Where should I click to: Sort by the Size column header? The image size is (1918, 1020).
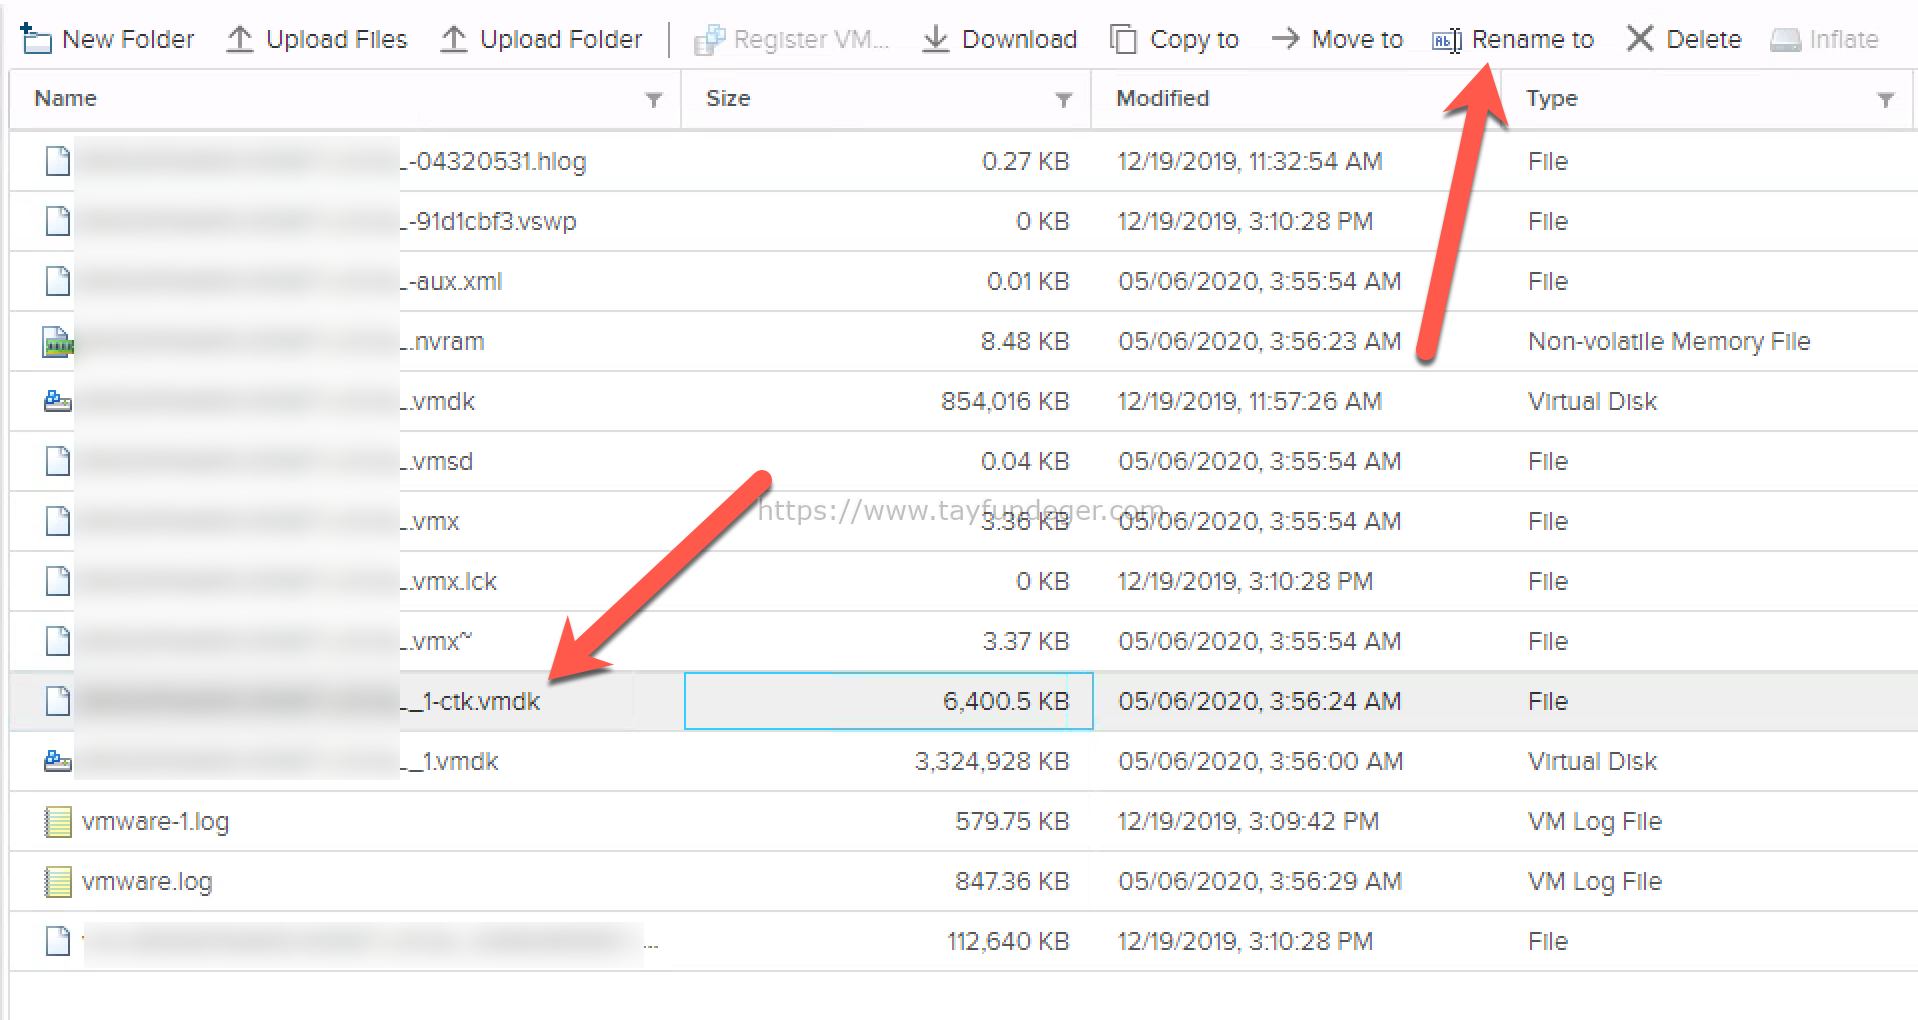pos(728,98)
